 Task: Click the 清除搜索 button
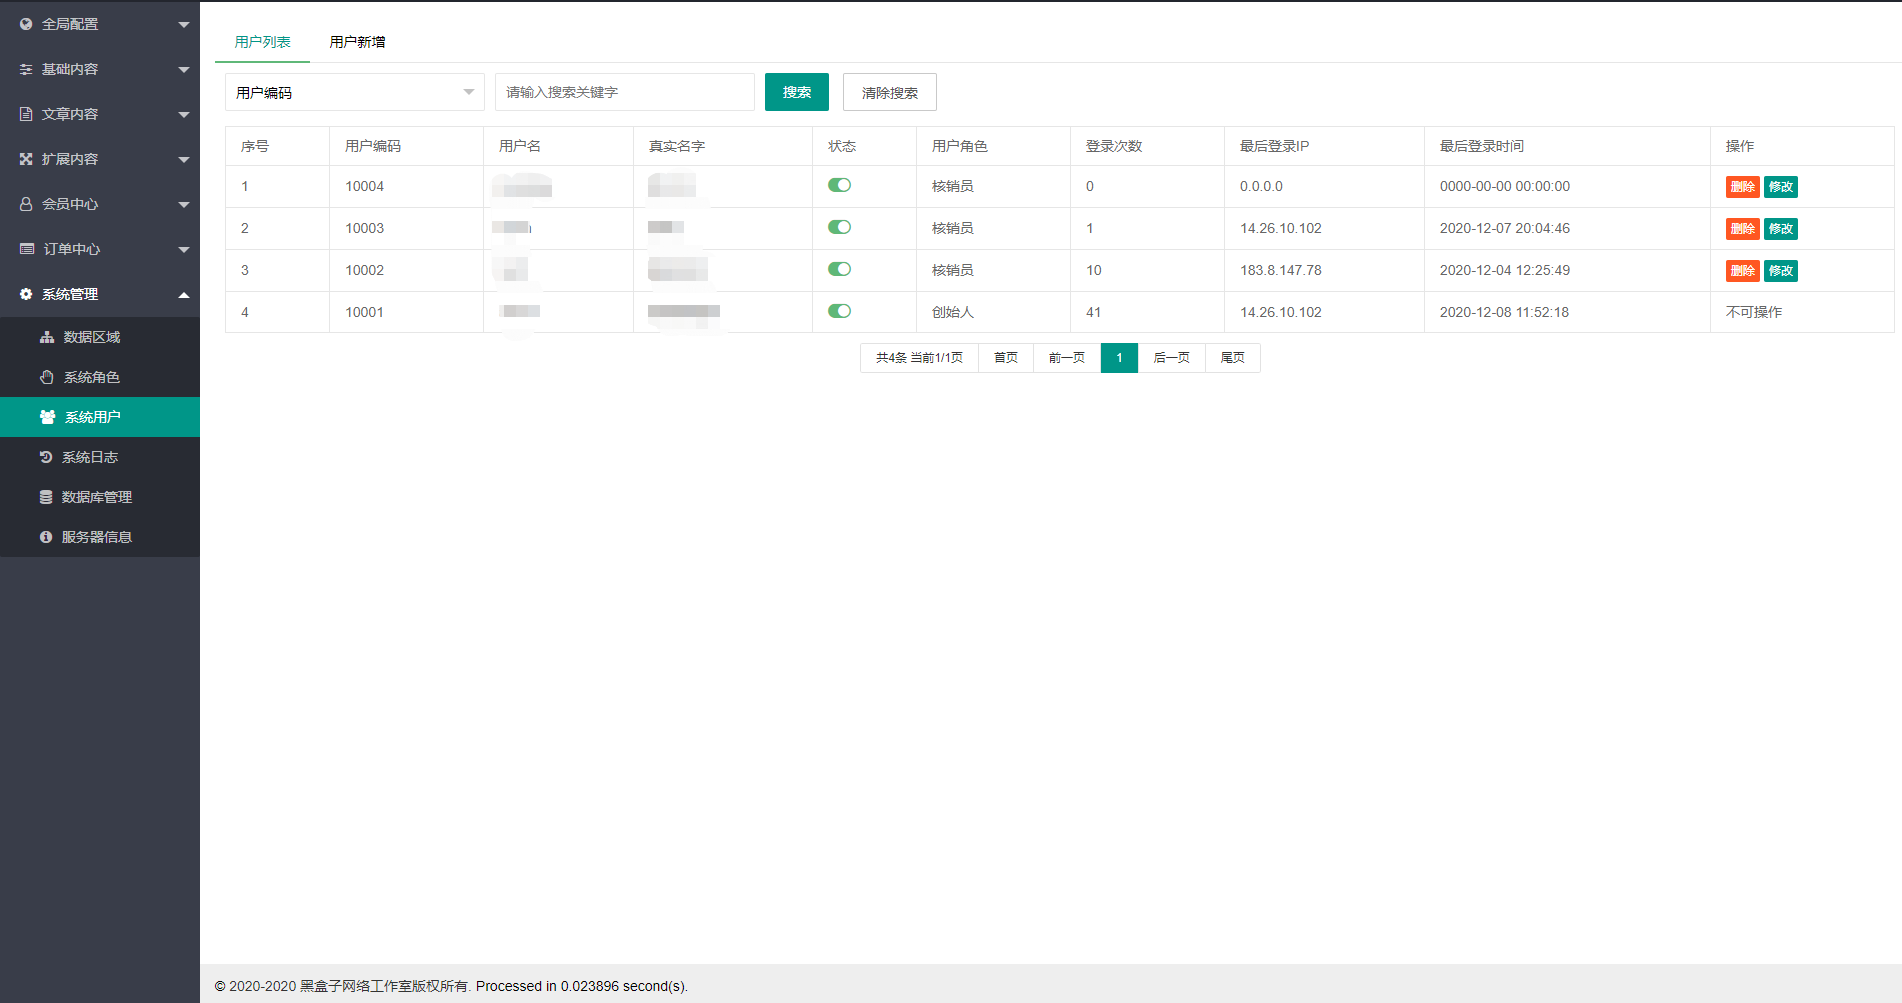tap(890, 92)
